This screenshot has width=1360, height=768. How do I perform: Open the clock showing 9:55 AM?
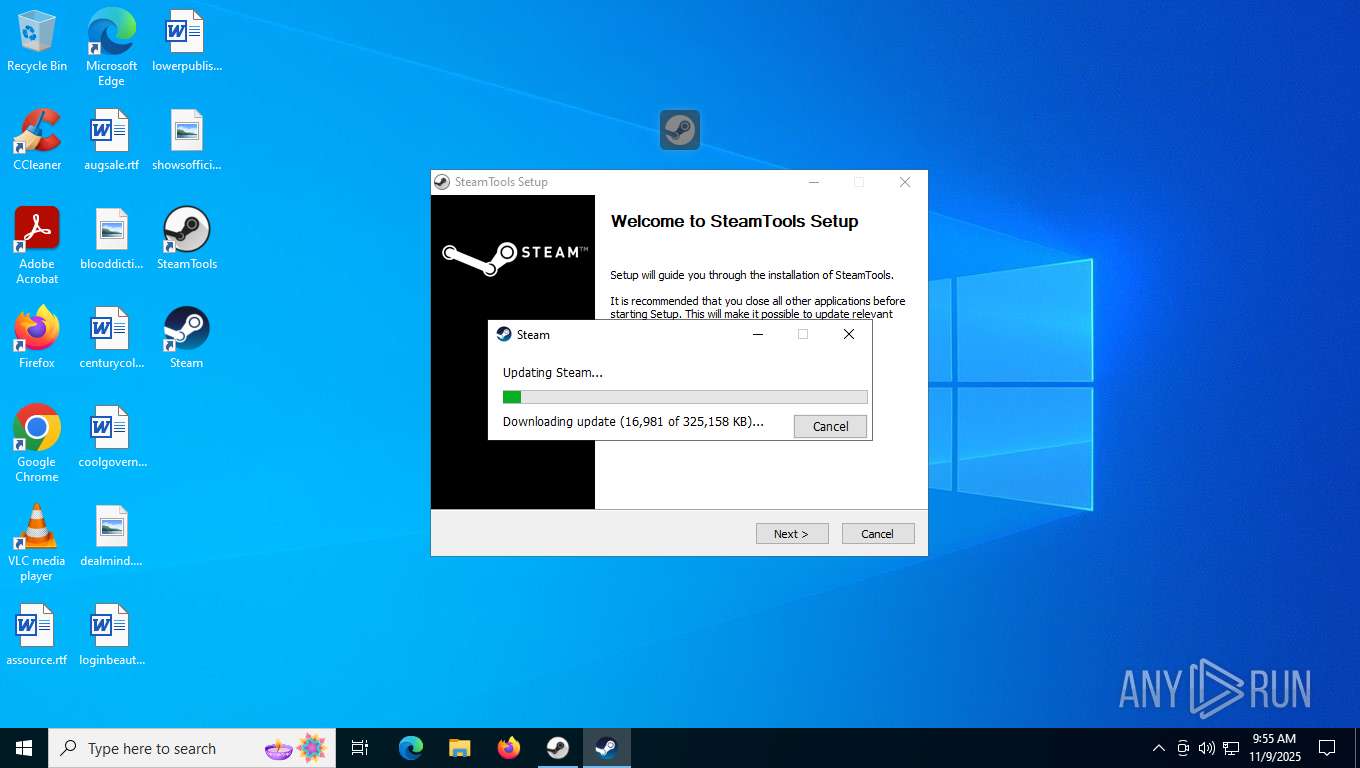(x=1274, y=748)
